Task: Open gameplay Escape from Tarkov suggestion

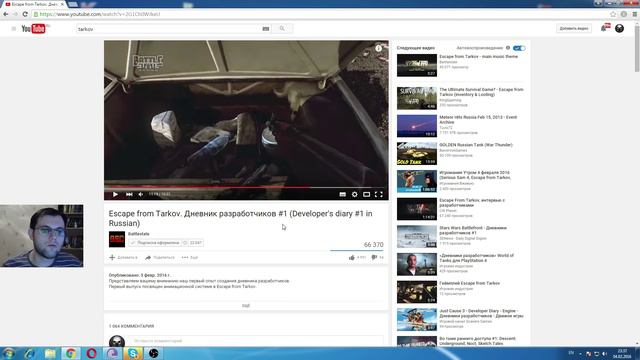Action: (x=469, y=283)
